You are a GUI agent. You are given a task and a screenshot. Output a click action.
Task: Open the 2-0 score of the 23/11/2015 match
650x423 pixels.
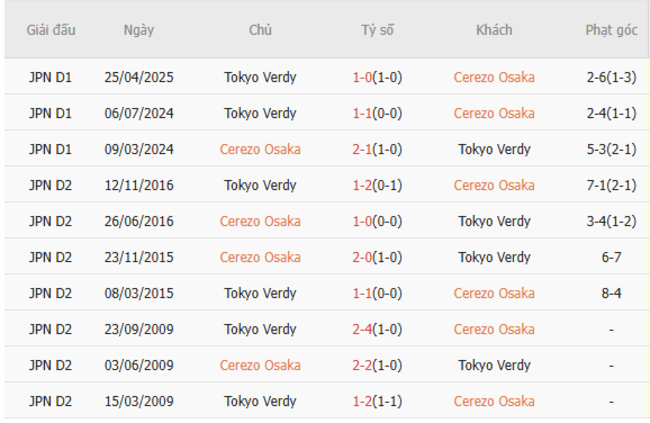point(377,257)
